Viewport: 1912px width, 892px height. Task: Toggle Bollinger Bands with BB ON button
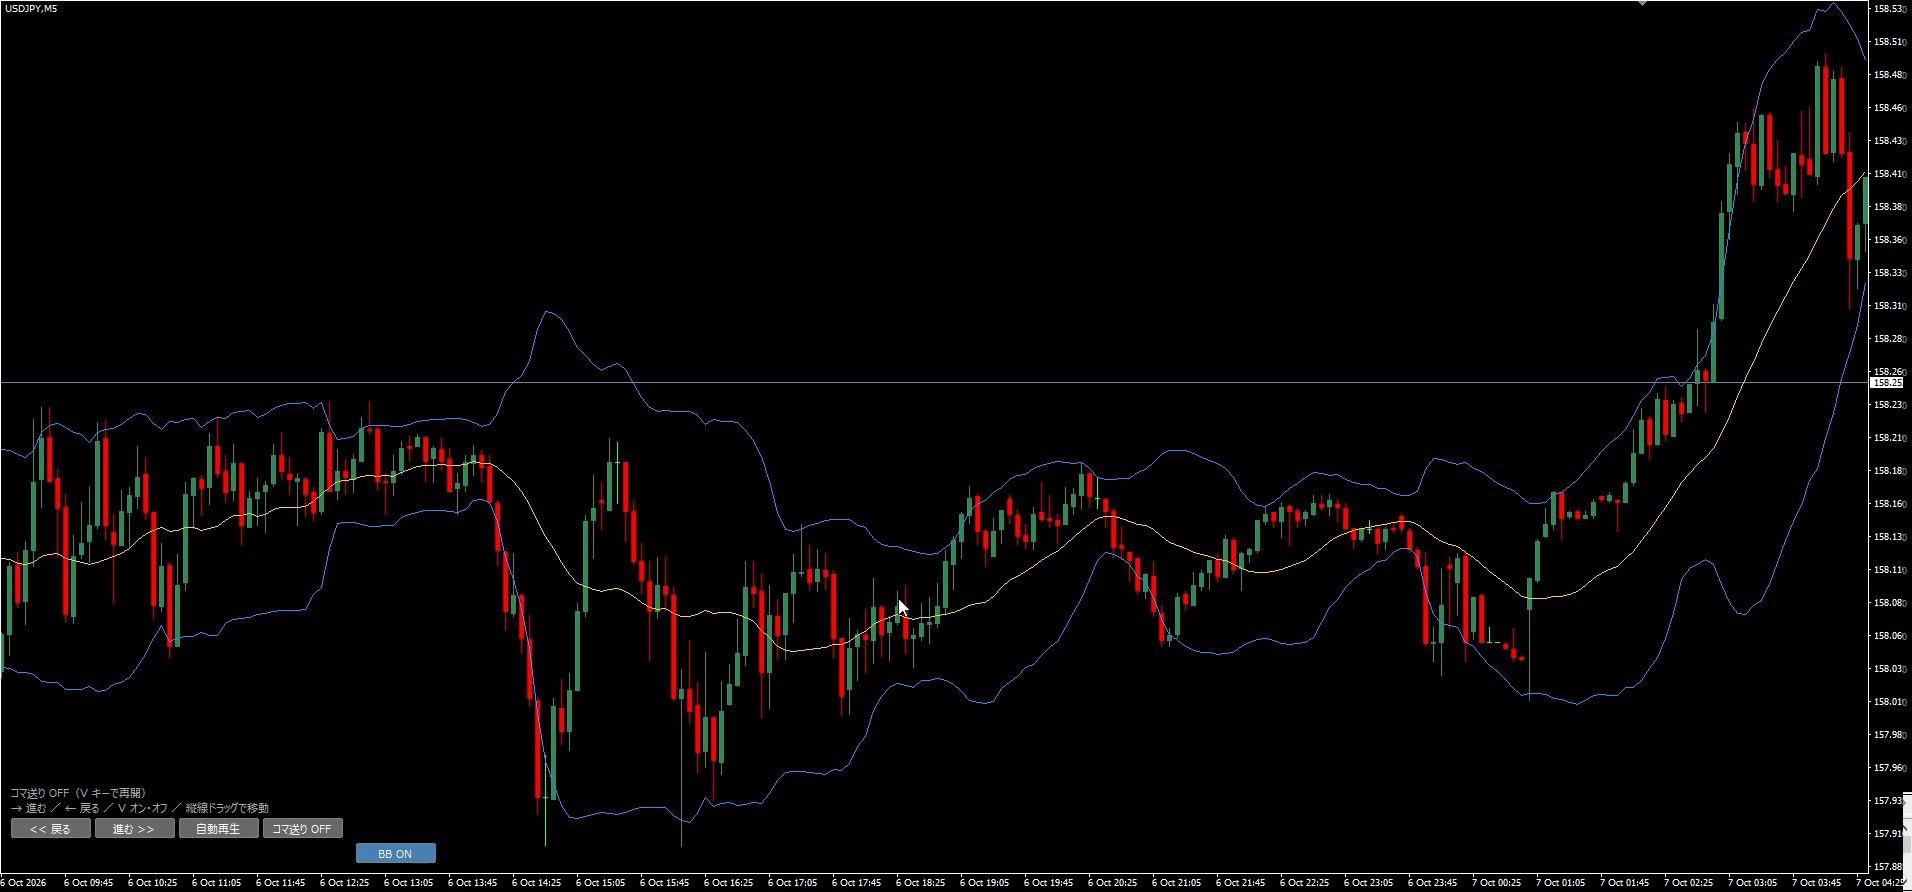click(395, 853)
